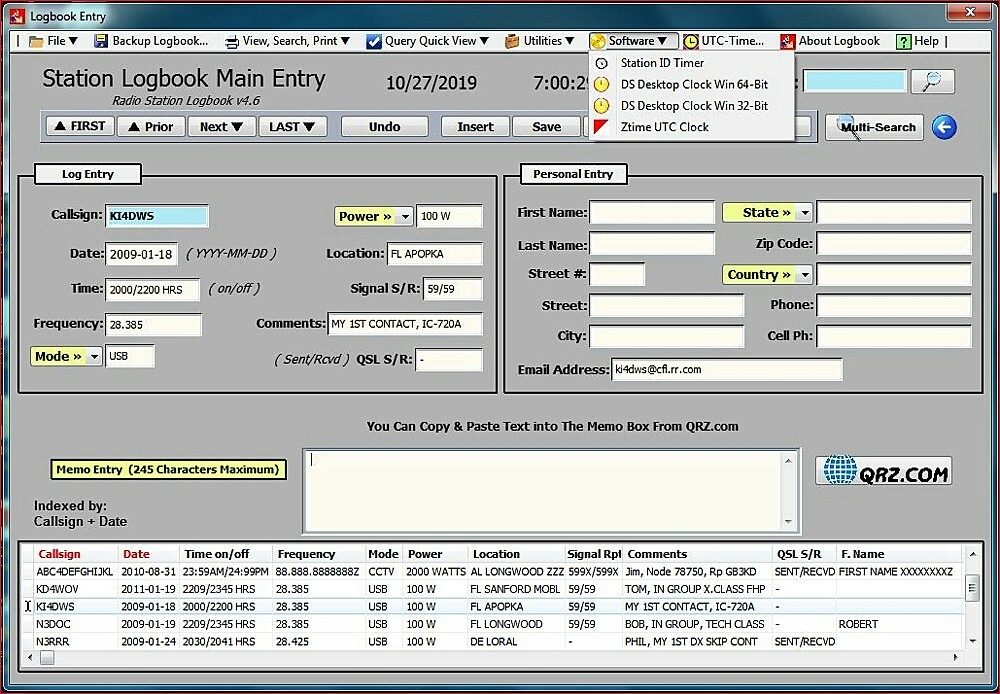
Task: Click the Help question-mark icon
Action: 903,41
